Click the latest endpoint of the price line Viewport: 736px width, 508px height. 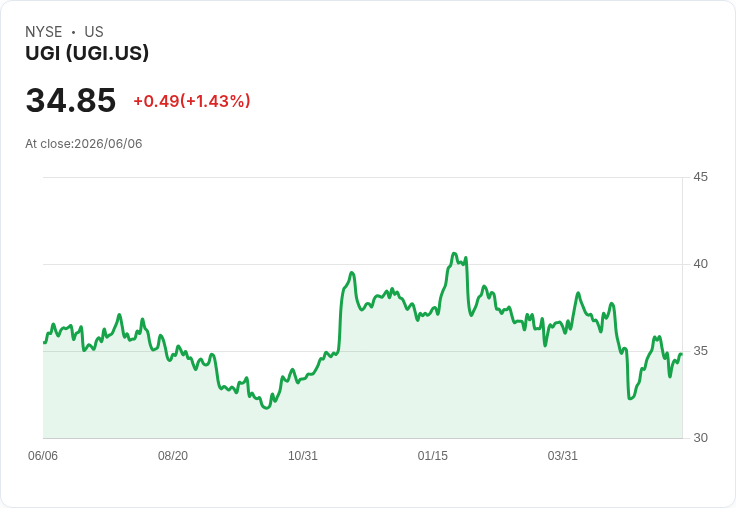[681, 354]
